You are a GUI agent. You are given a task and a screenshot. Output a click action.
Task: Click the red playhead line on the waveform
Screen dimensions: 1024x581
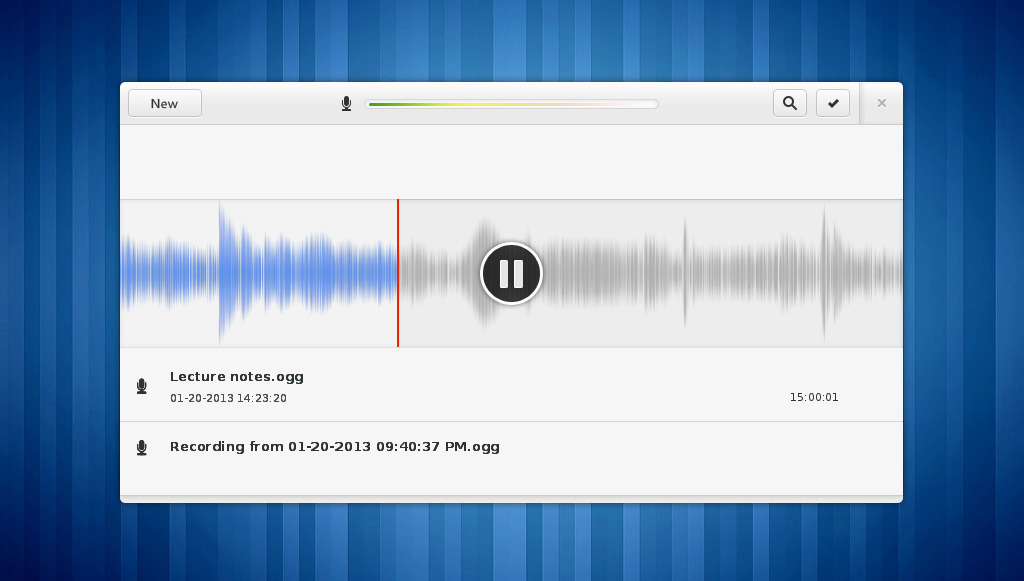coord(398,273)
